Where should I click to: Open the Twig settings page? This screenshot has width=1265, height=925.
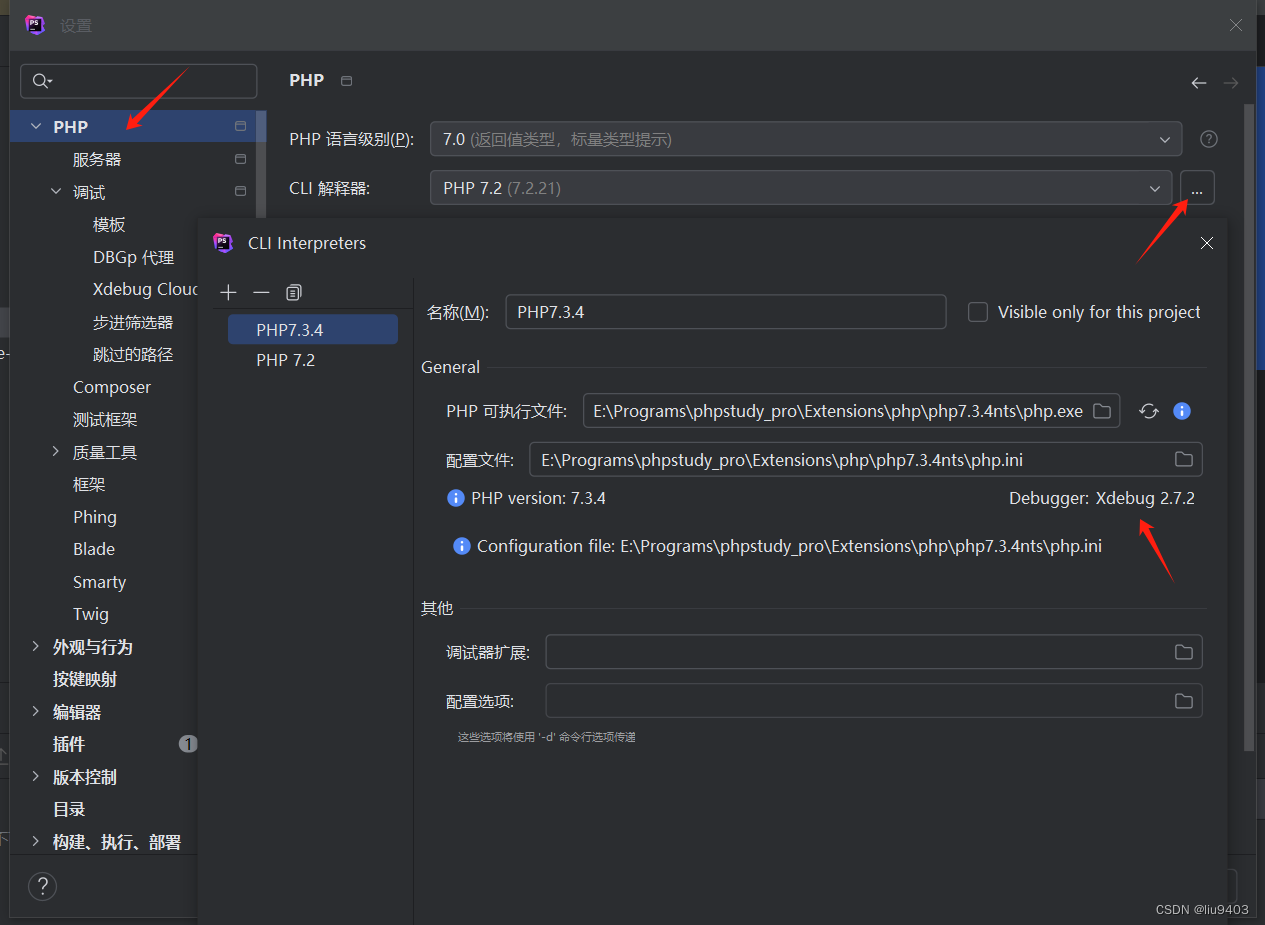91,614
